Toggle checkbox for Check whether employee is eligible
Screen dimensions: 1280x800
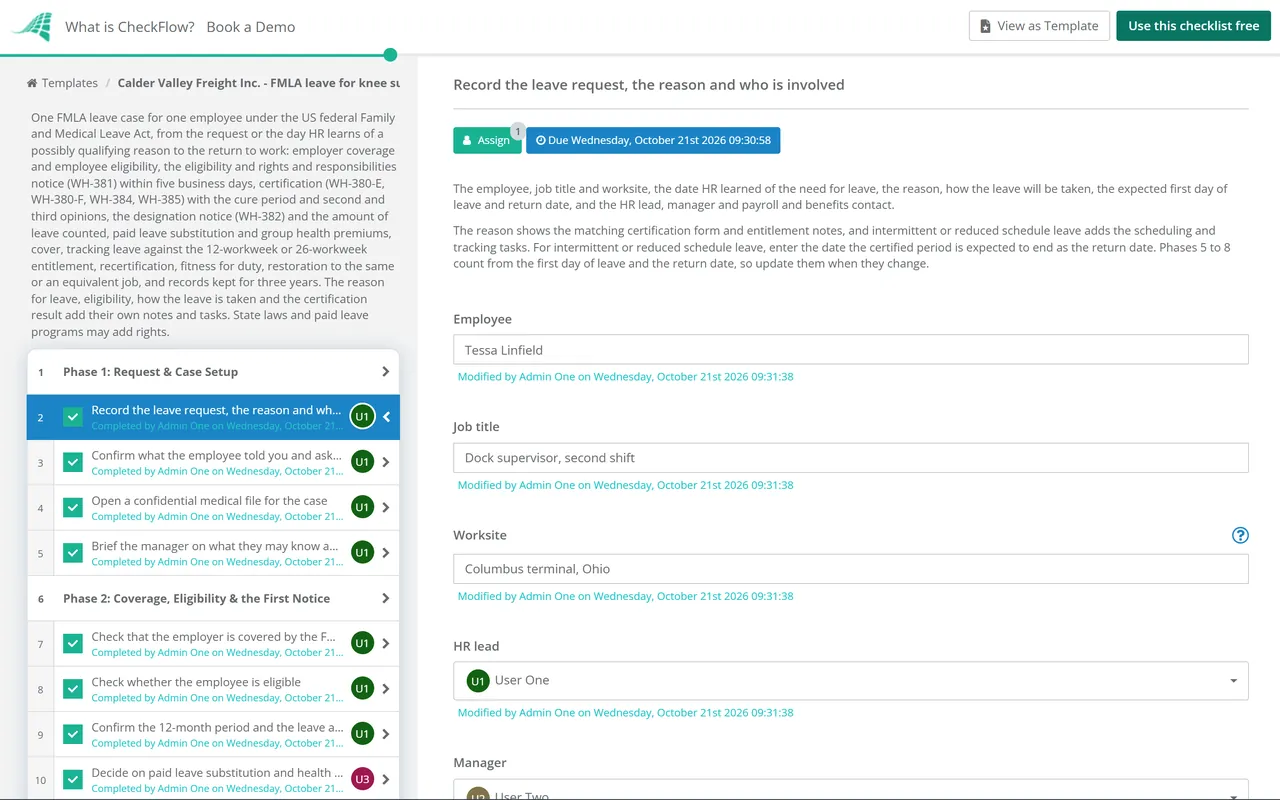point(73,688)
